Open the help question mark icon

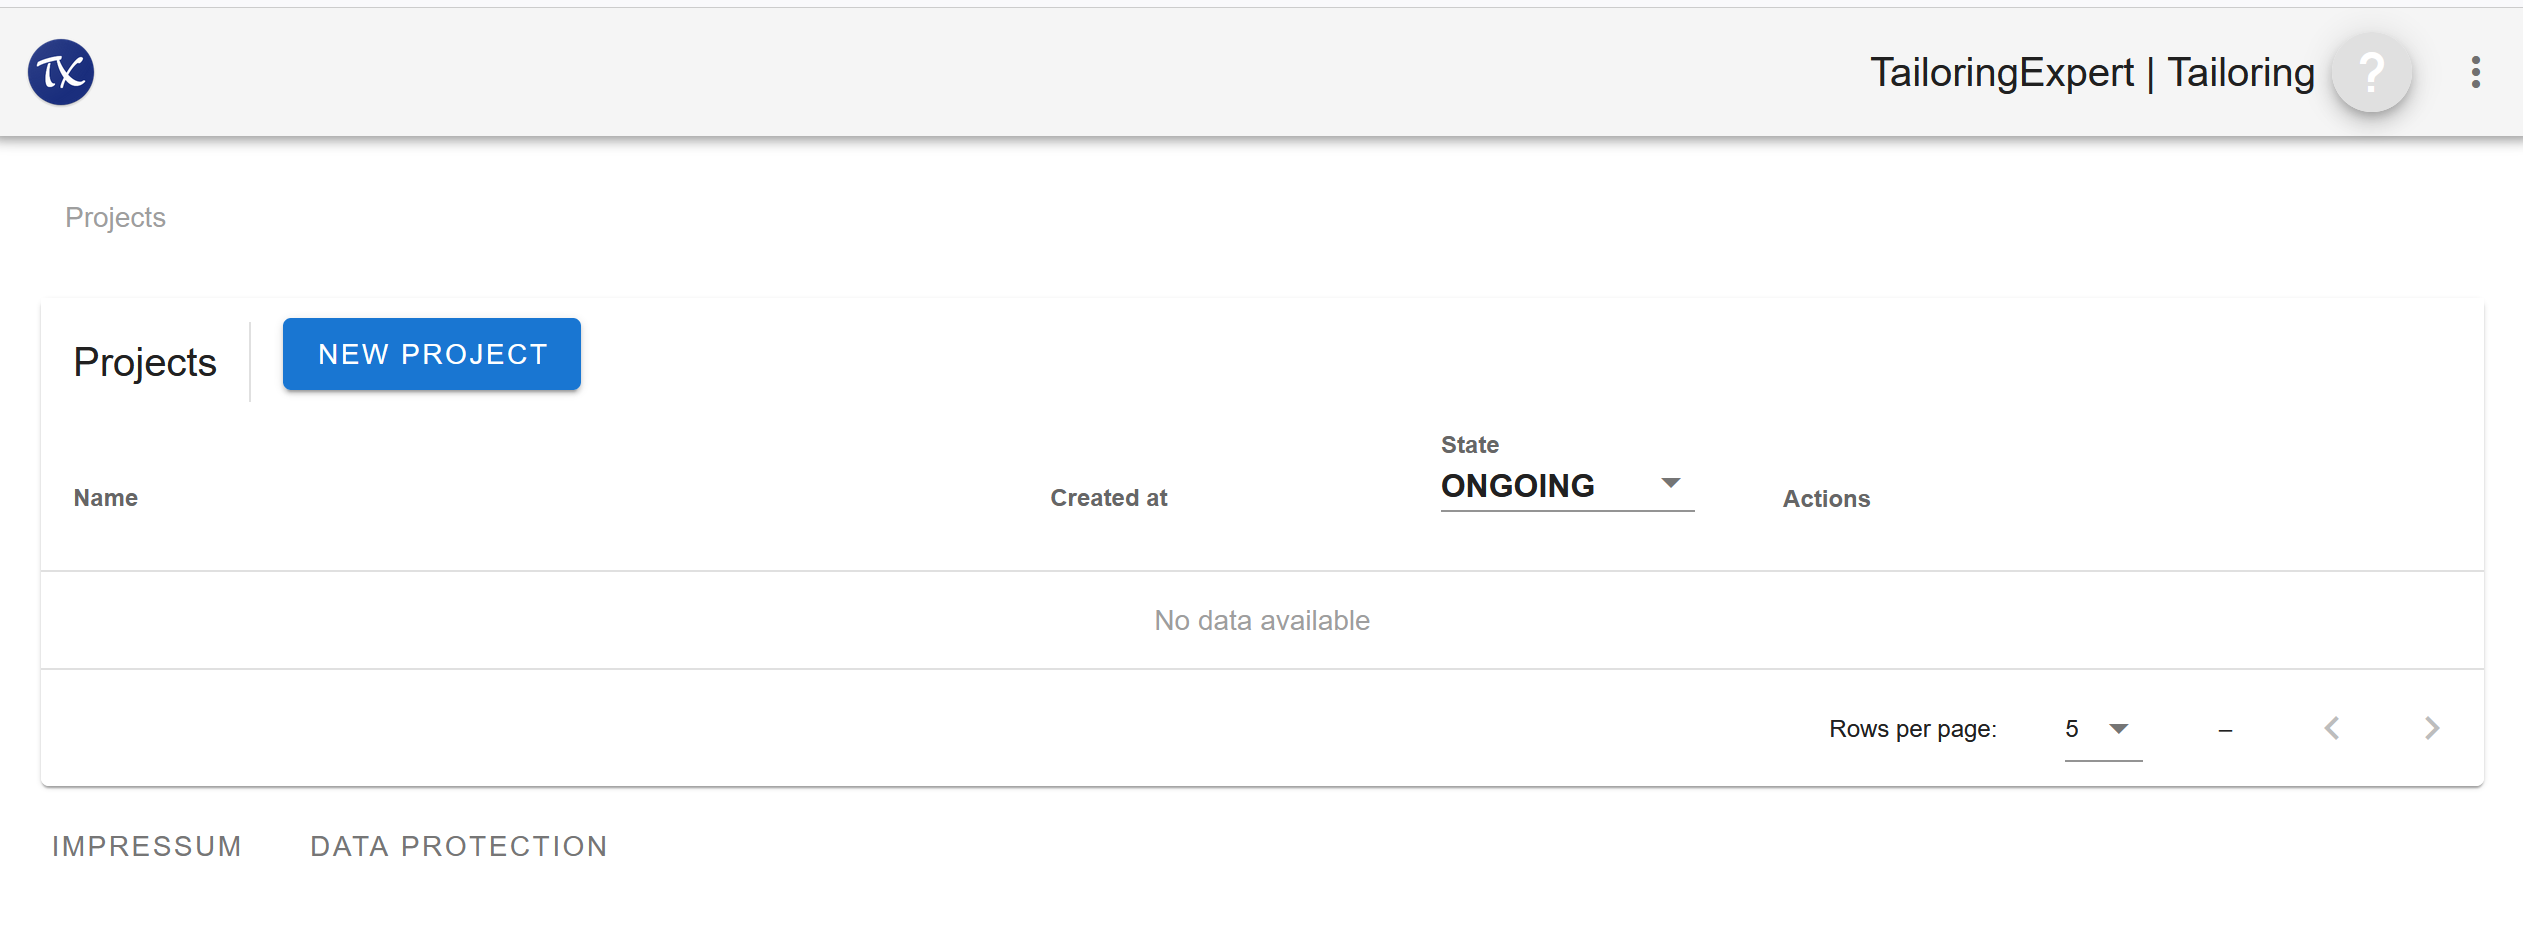pyautogui.click(x=2371, y=72)
